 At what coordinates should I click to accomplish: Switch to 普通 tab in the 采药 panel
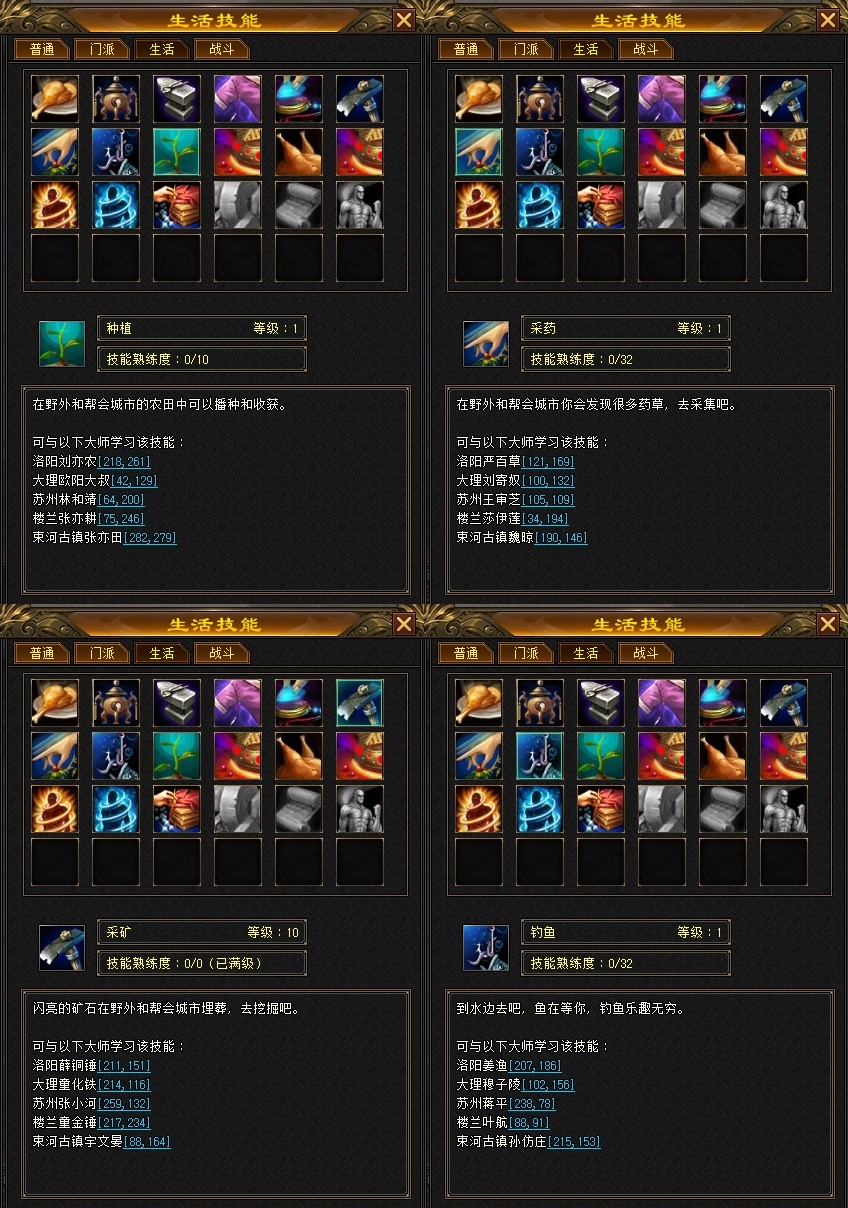tap(465, 49)
